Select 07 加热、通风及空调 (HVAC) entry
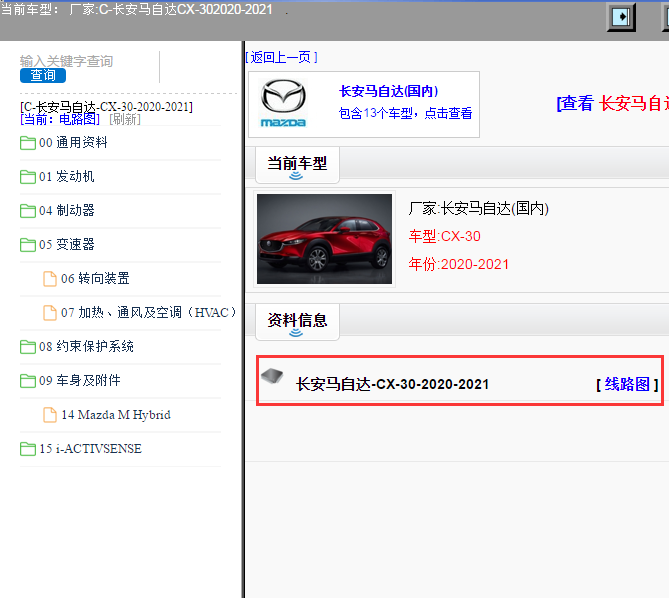This screenshot has width=669, height=598. (148, 313)
